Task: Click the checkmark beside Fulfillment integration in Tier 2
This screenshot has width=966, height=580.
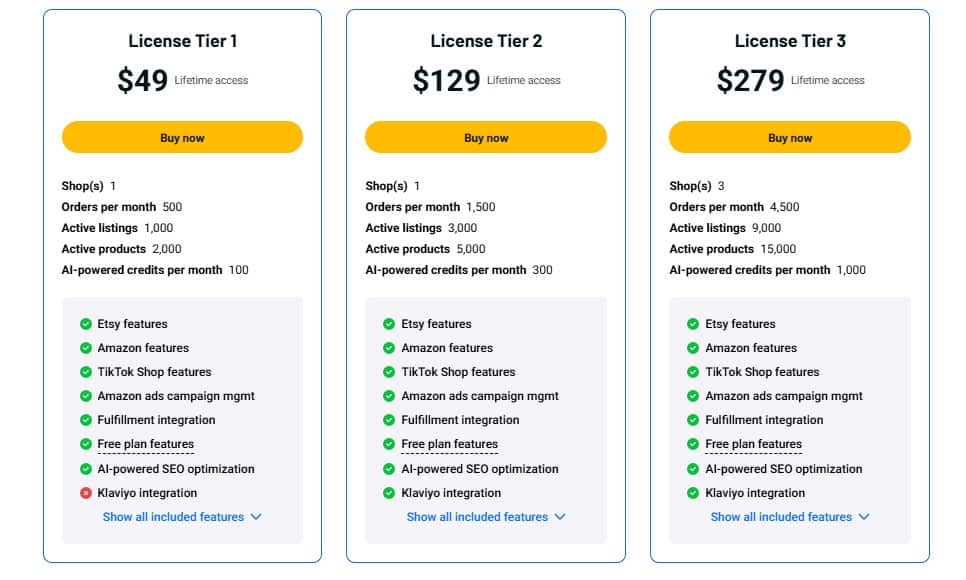Action: 391,420
